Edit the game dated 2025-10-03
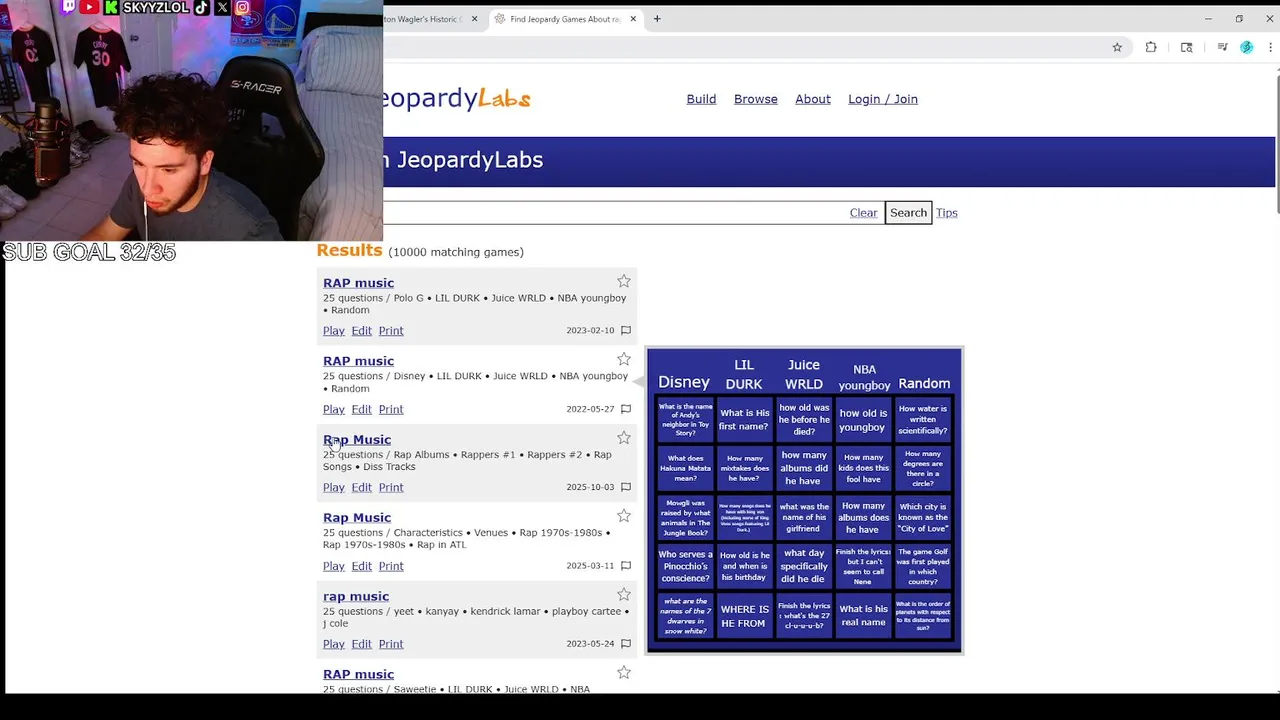1280x720 pixels. coord(362,488)
